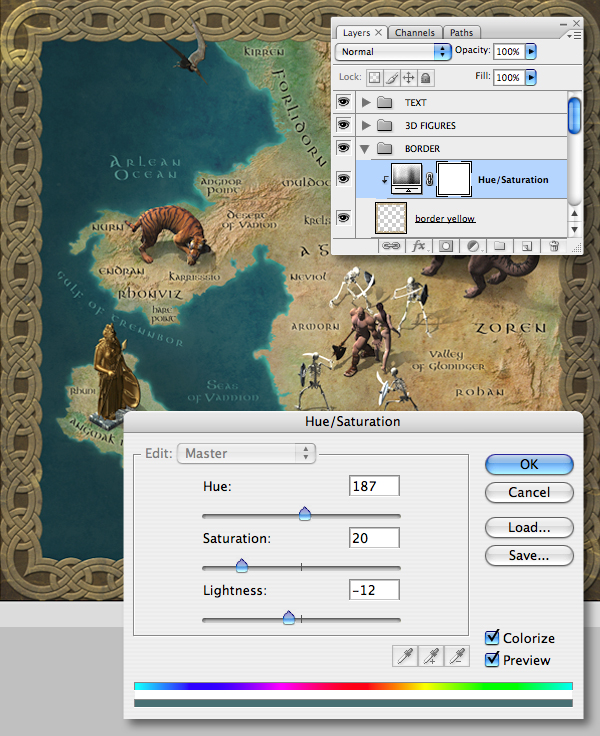
Task: Toggle the Preview checkbox
Action: tap(492, 659)
